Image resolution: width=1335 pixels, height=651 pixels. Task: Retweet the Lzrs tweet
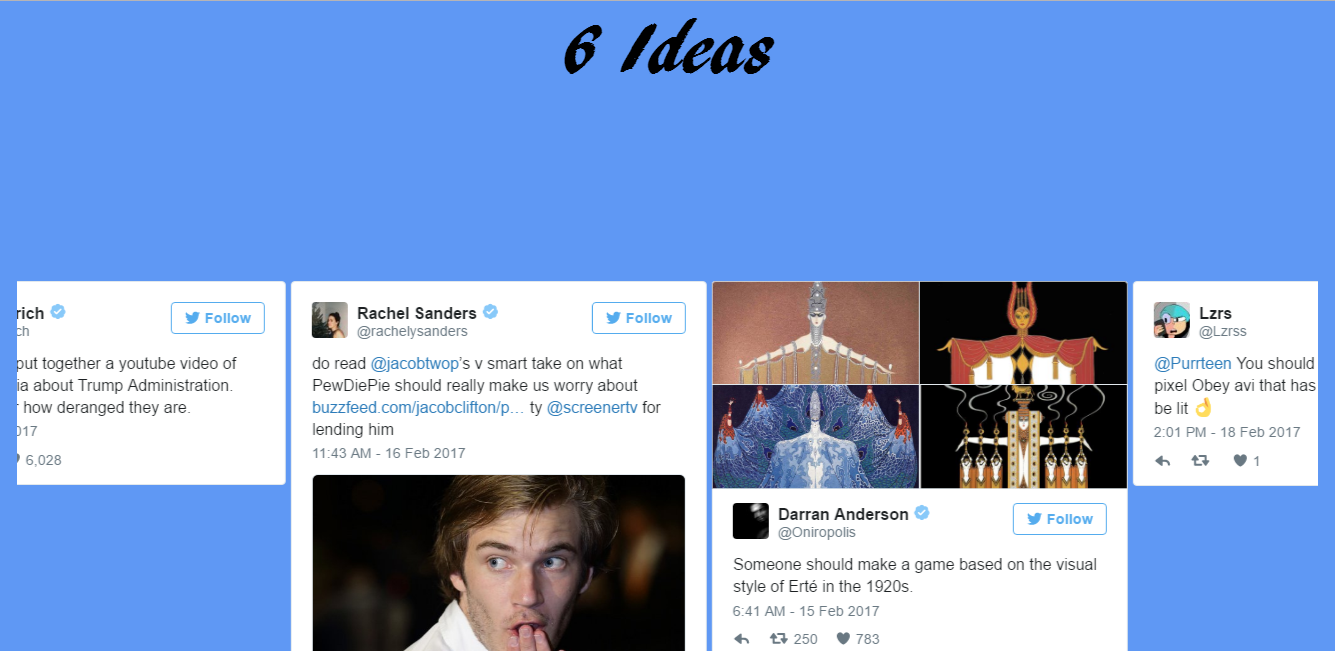[x=1200, y=461]
